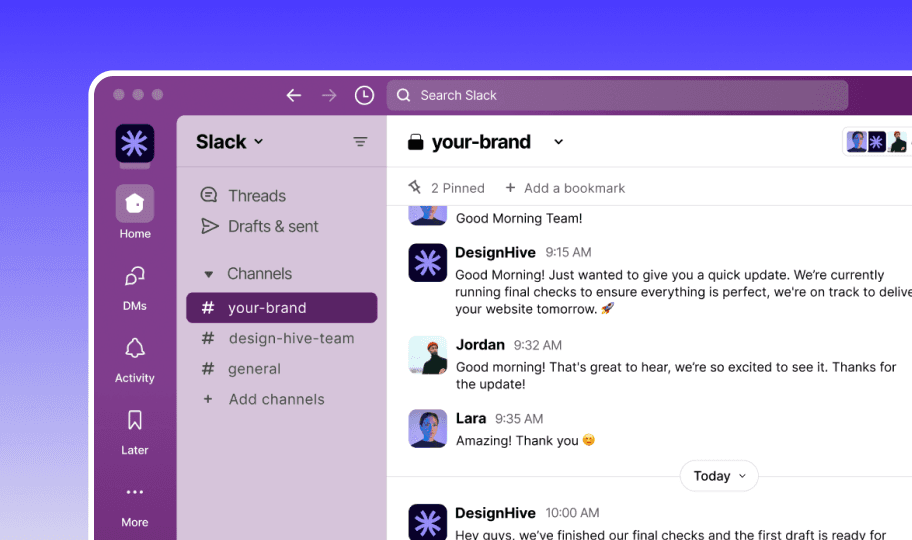Click the Search Slack field

(x=617, y=95)
